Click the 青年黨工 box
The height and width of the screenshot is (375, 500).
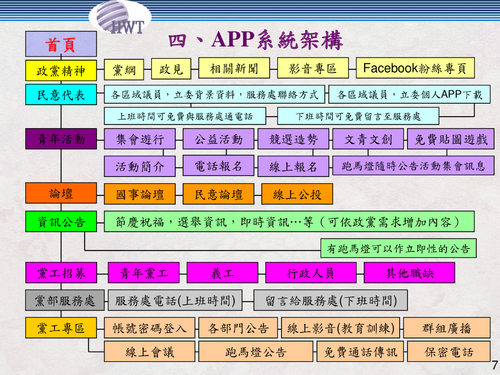pos(144,273)
